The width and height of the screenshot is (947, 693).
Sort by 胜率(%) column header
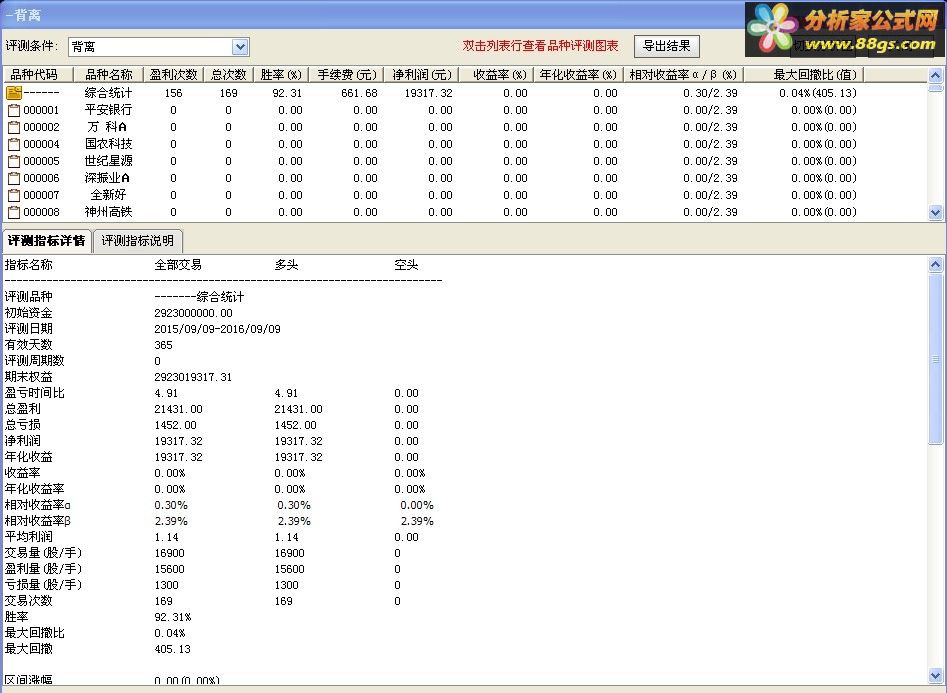(x=281, y=74)
